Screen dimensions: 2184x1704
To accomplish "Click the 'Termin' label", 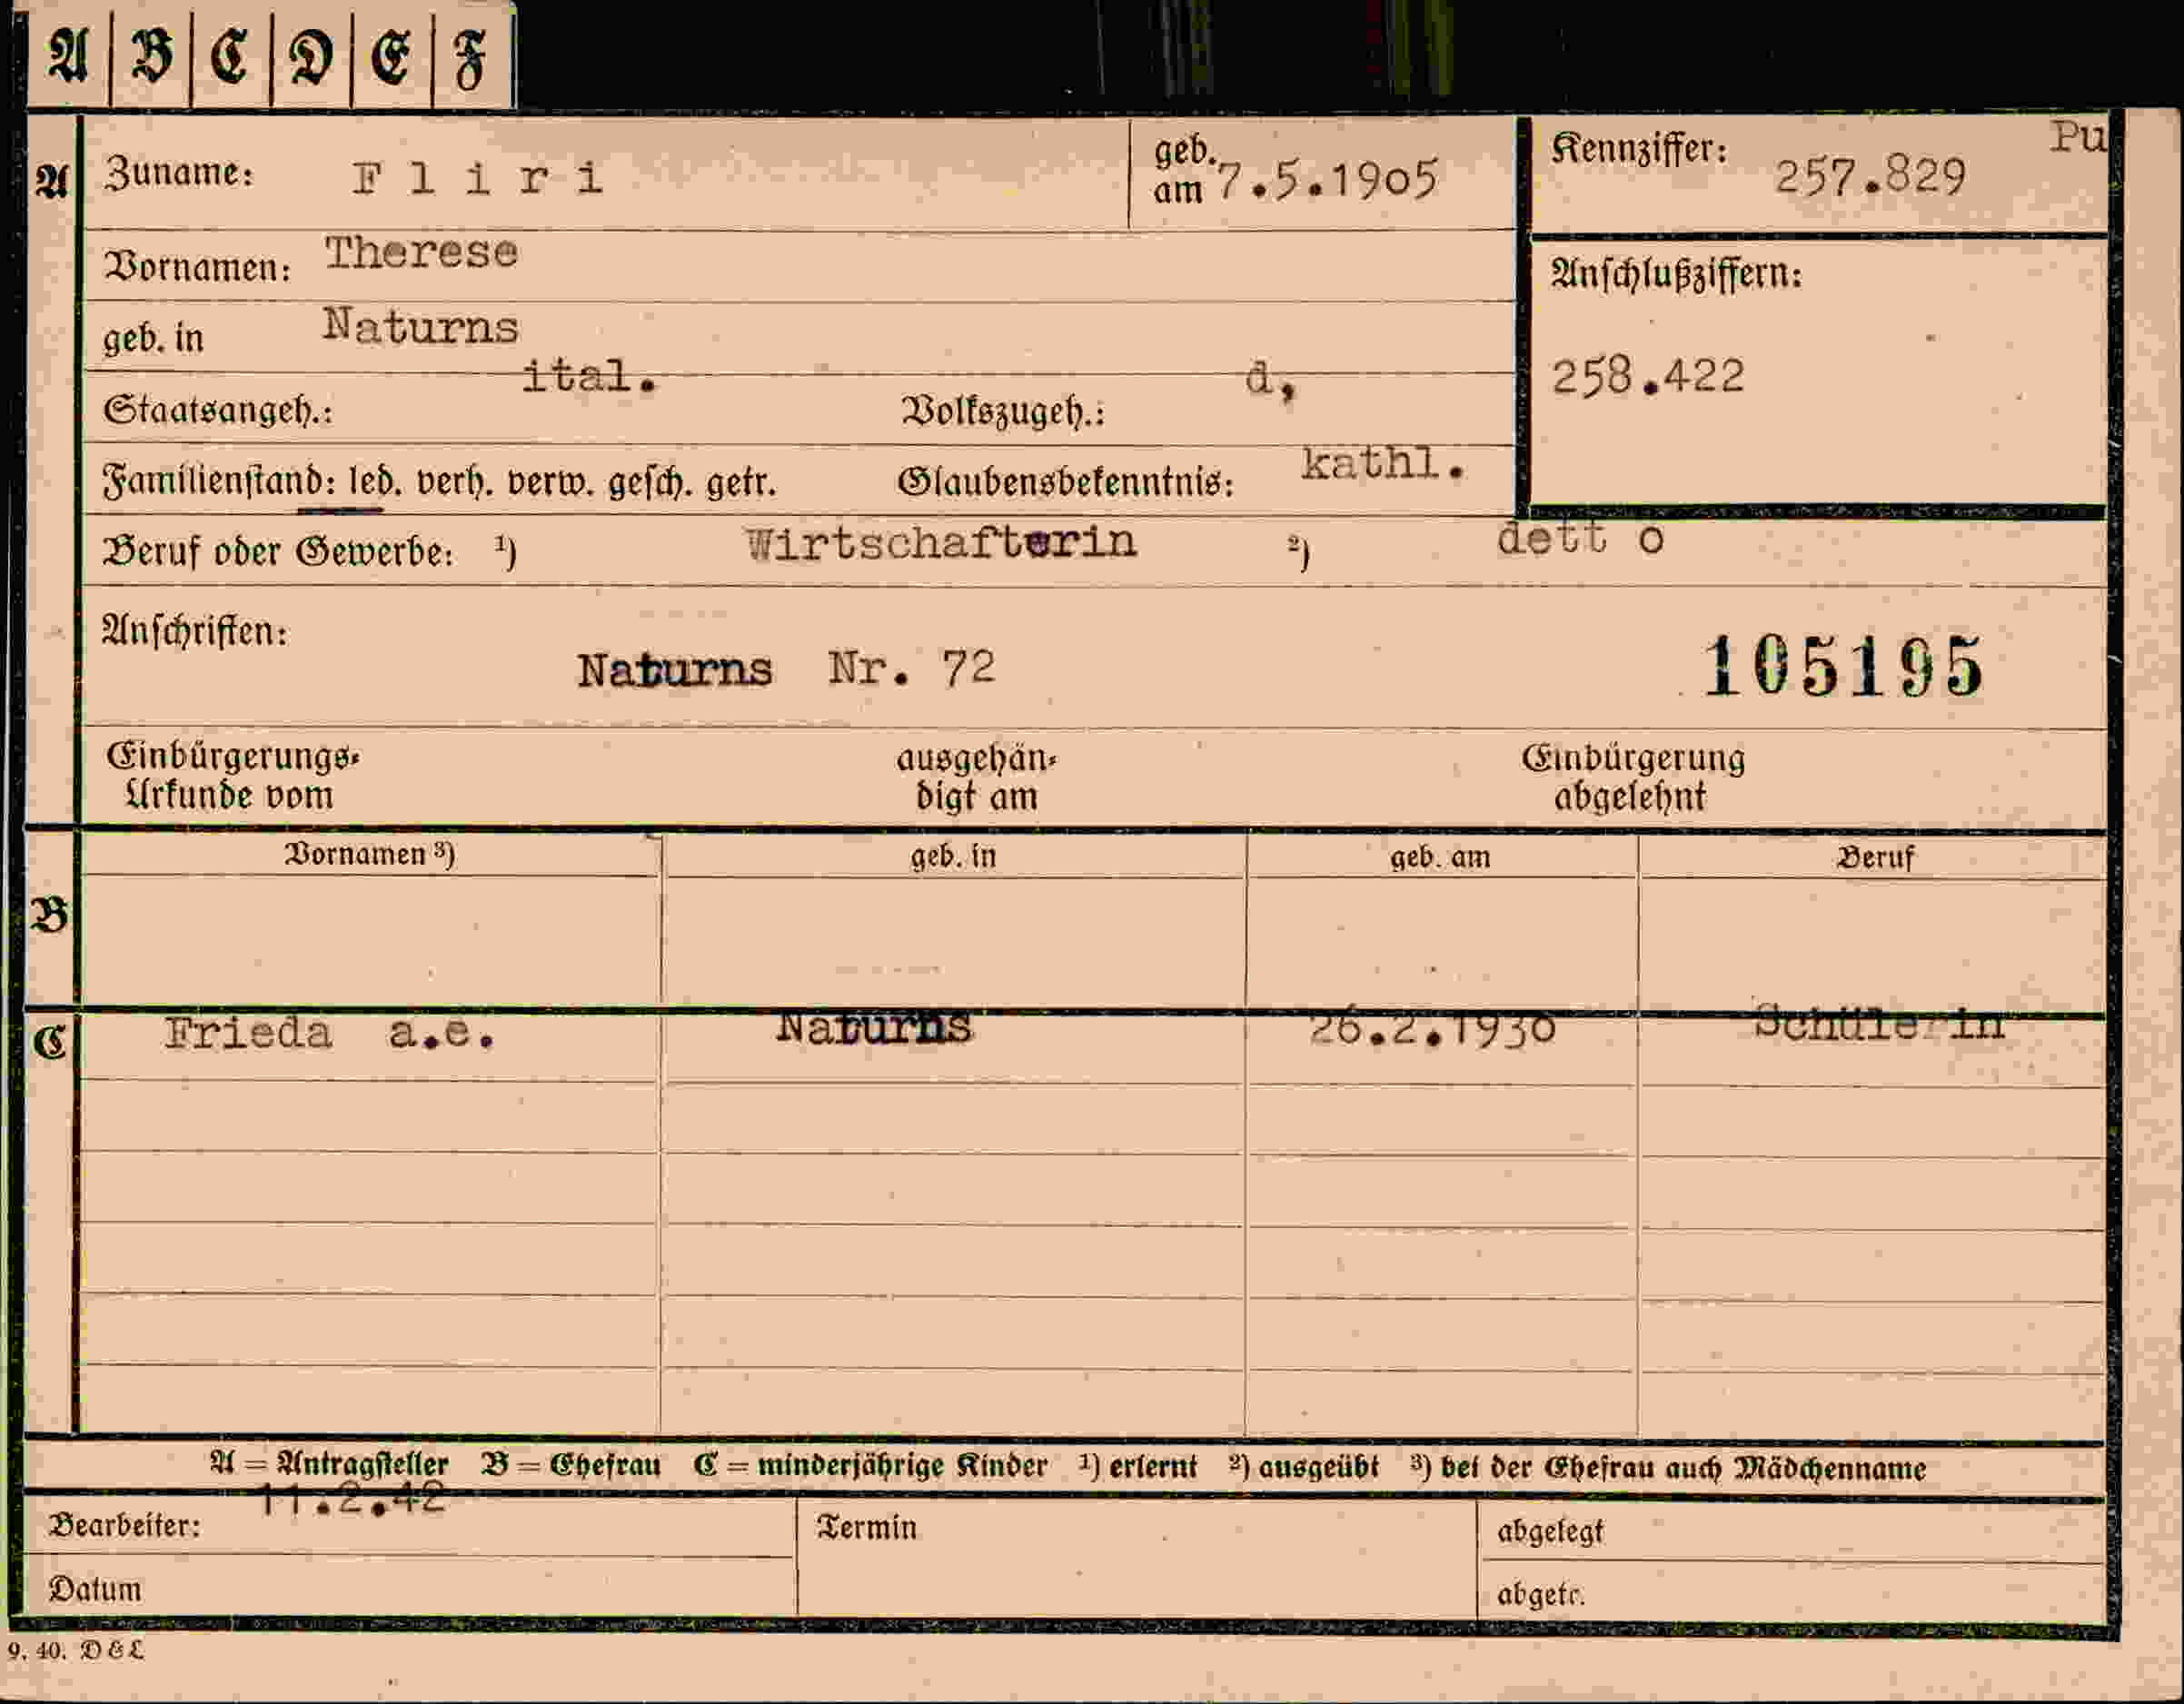I will tap(866, 1527).
